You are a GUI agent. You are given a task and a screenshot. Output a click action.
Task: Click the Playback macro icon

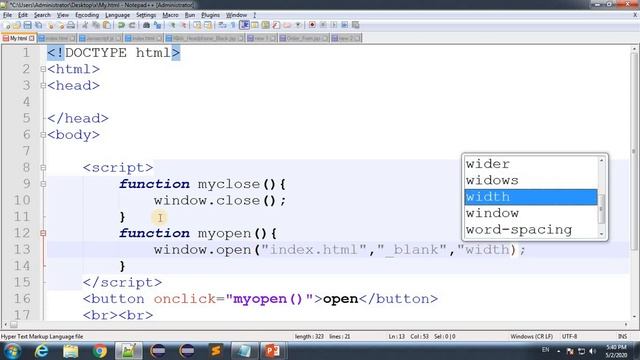pyautogui.click(x=333, y=25)
